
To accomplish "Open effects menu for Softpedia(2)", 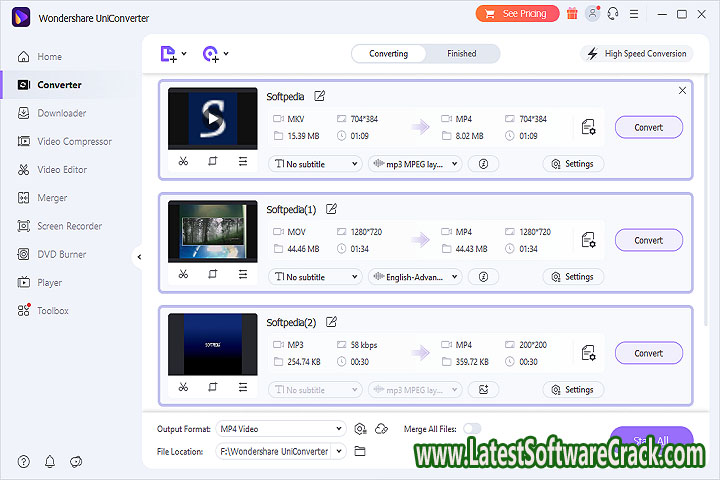I will [243, 387].
